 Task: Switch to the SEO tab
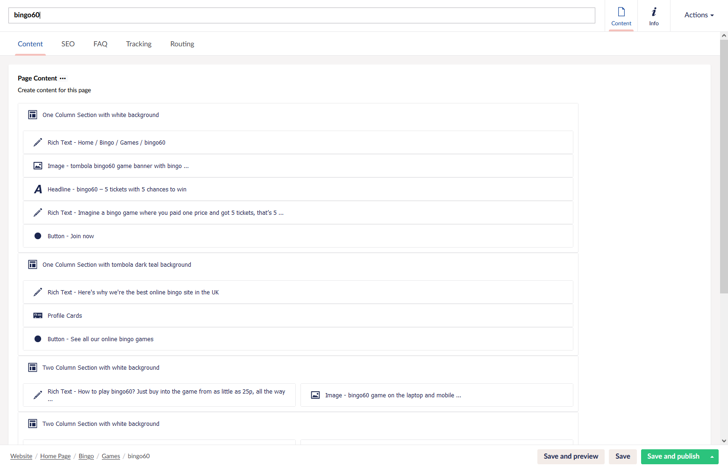(x=68, y=44)
